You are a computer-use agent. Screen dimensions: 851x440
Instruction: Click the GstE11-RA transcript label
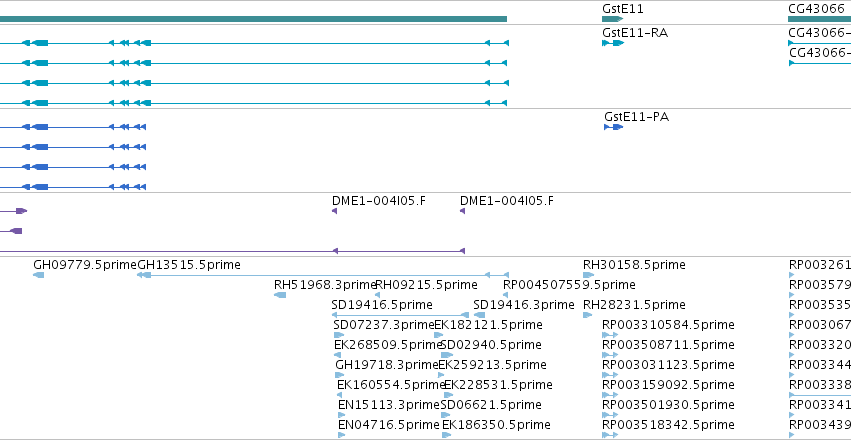point(635,33)
